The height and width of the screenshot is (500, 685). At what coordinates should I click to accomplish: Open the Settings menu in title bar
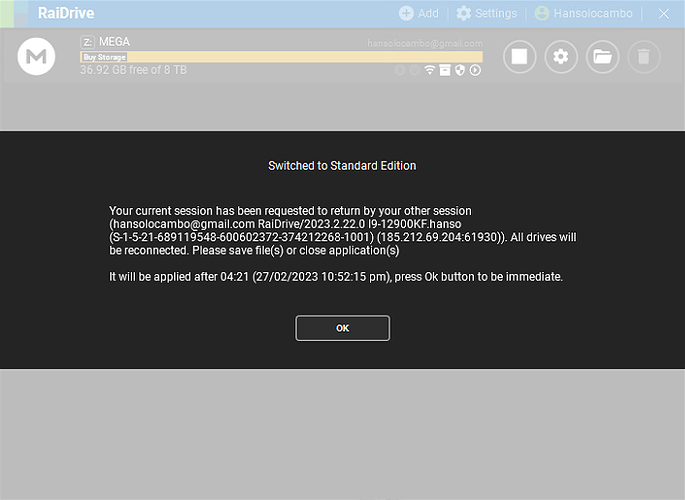point(487,13)
